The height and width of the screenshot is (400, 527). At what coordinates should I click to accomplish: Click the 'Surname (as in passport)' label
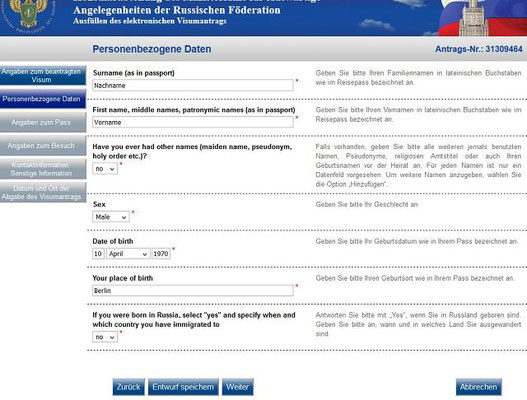pyautogui.click(x=134, y=73)
